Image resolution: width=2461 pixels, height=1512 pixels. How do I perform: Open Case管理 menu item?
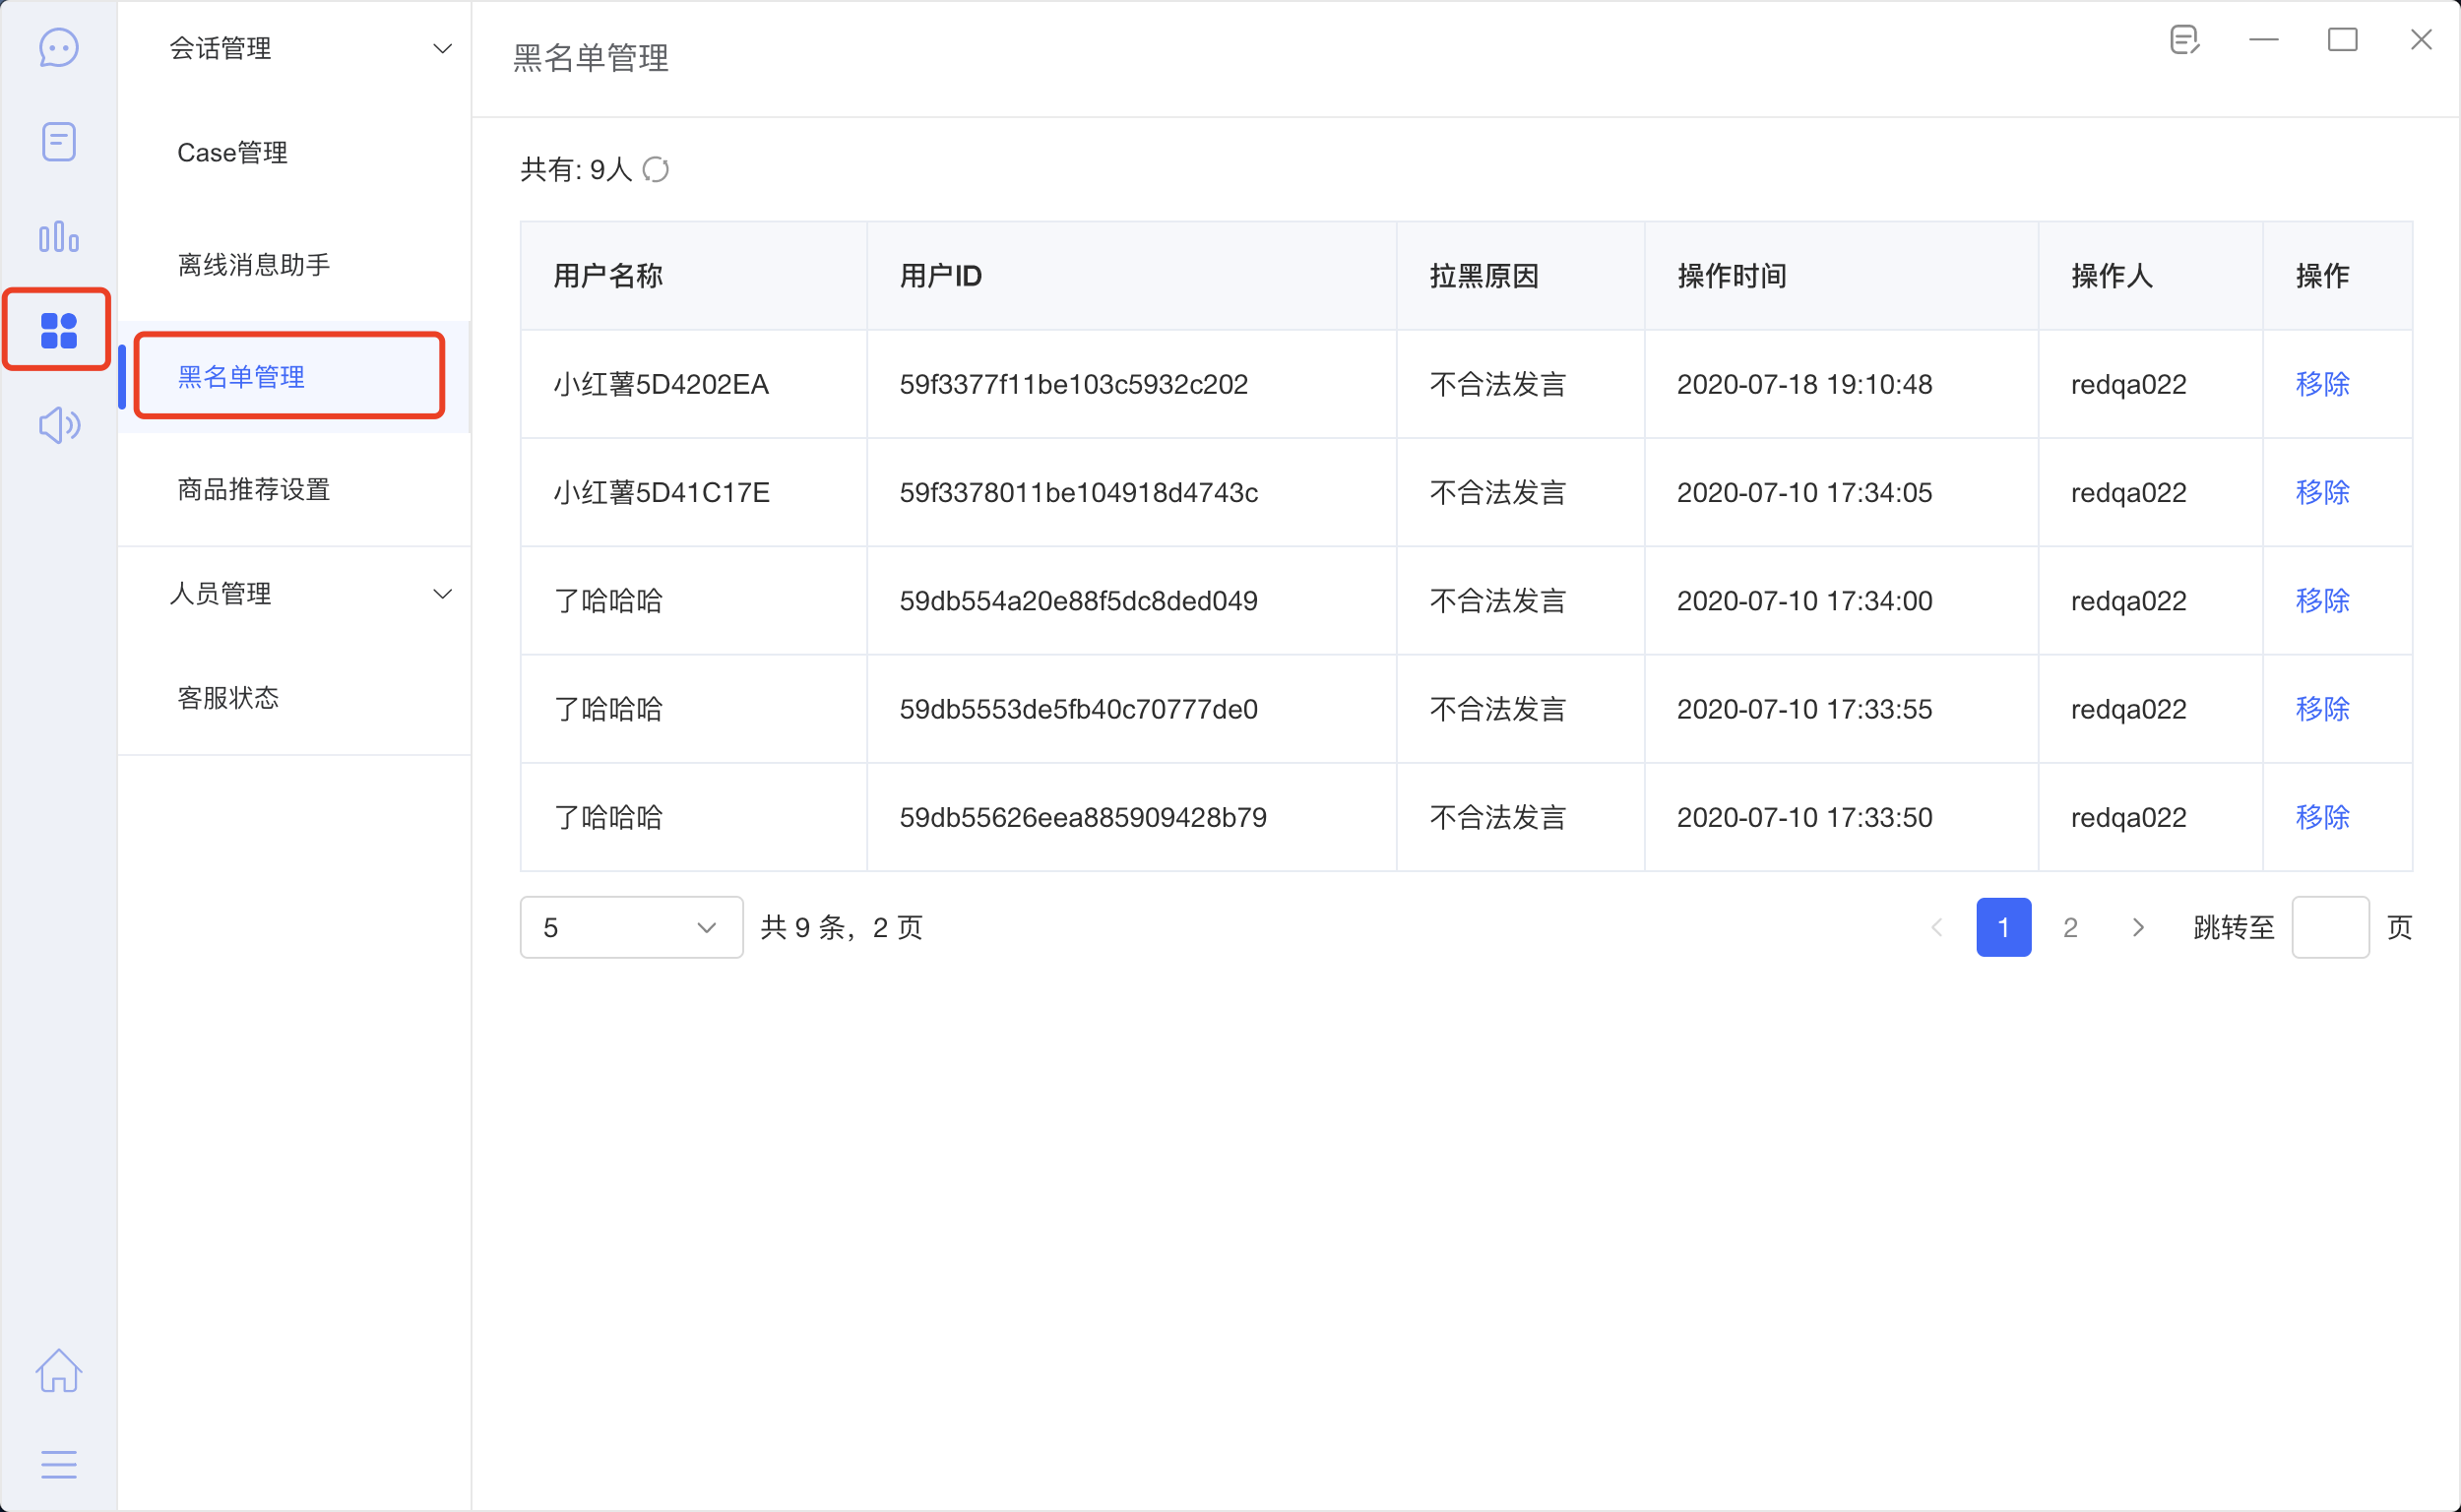click(x=232, y=153)
